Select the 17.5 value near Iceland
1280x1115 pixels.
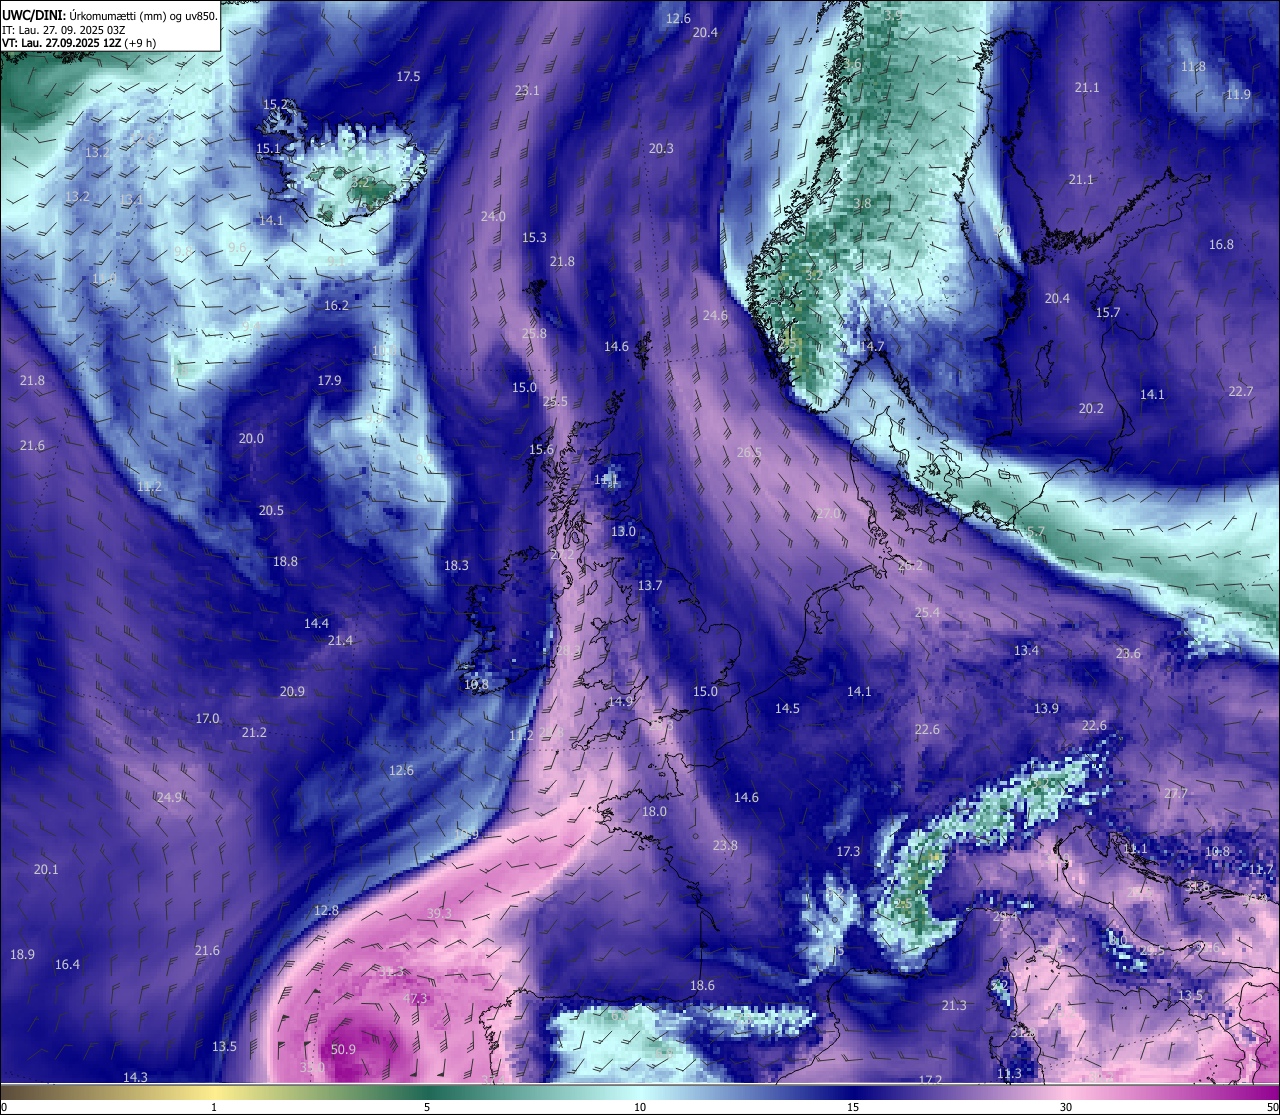pyautogui.click(x=408, y=76)
